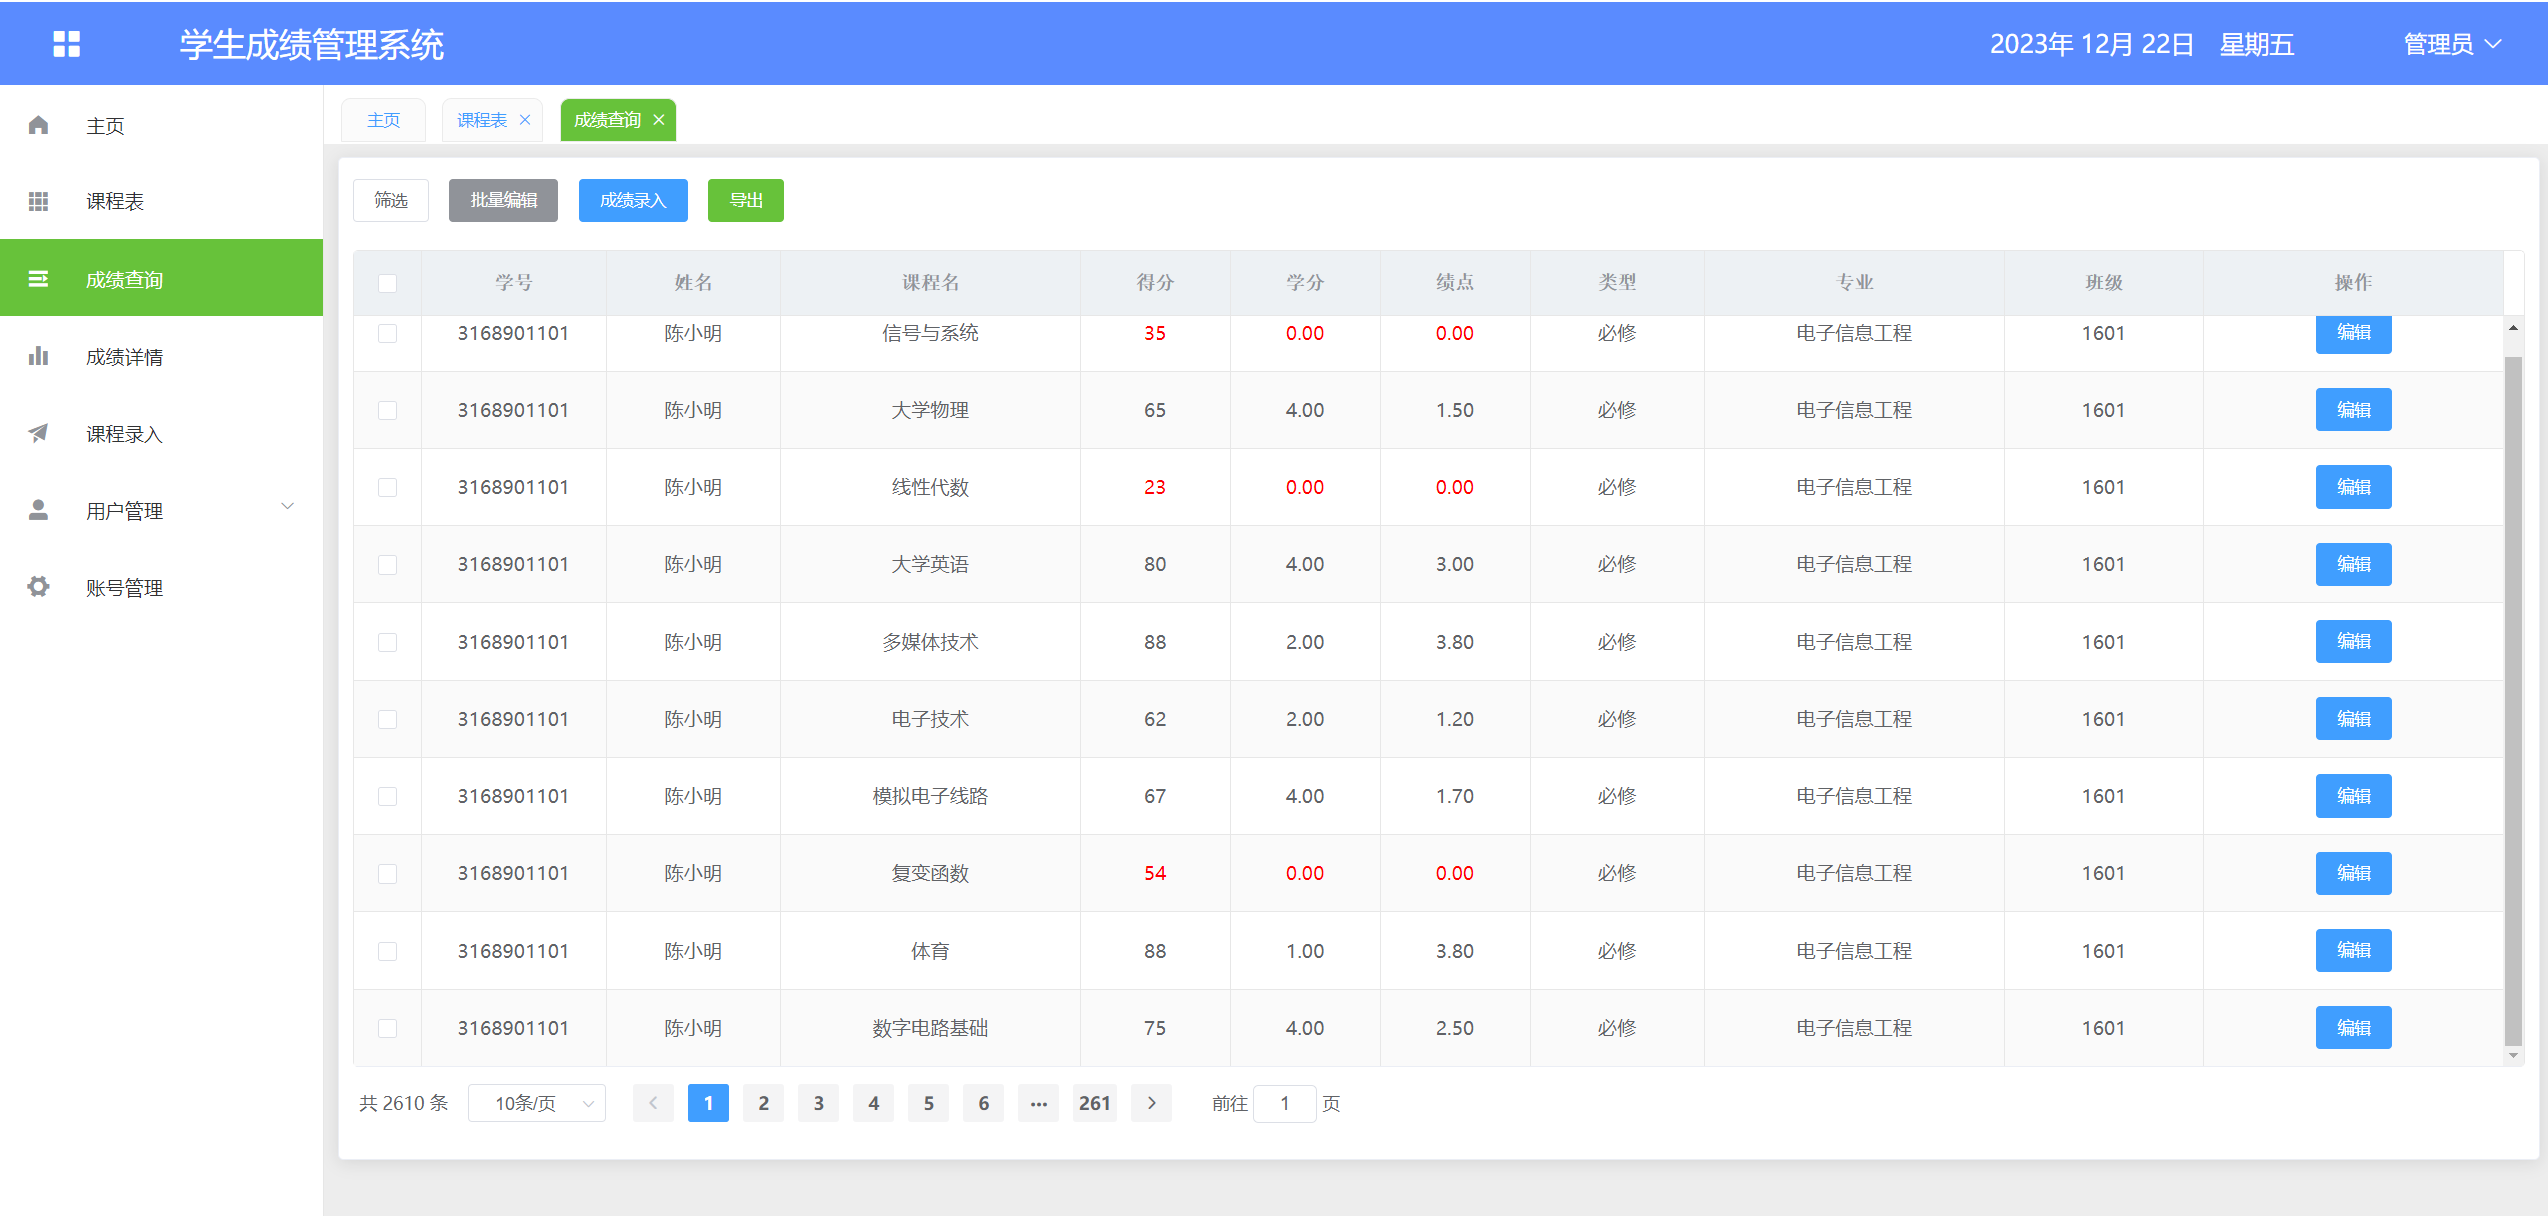This screenshot has width=2548, height=1216.
Task: Go to page 2
Action: (764, 1103)
